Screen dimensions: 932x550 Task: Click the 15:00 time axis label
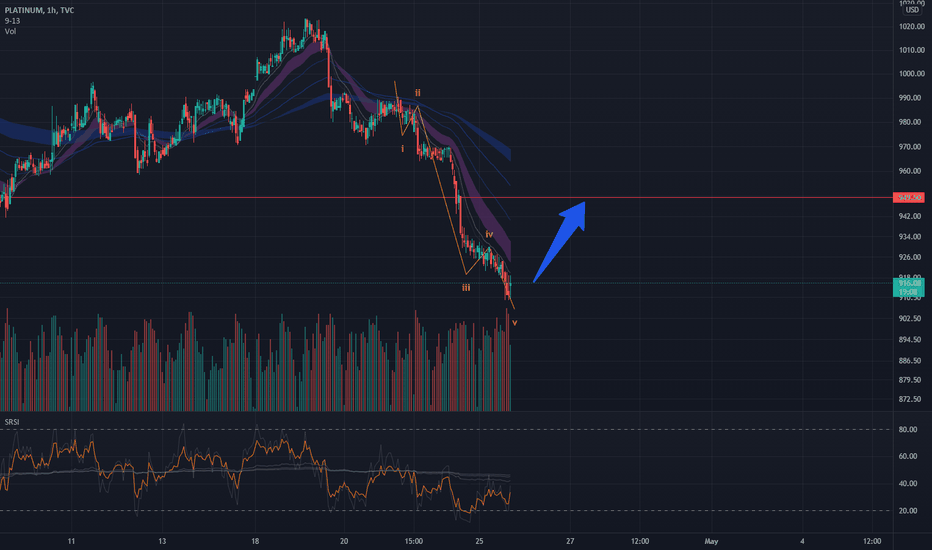pyautogui.click(x=414, y=541)
